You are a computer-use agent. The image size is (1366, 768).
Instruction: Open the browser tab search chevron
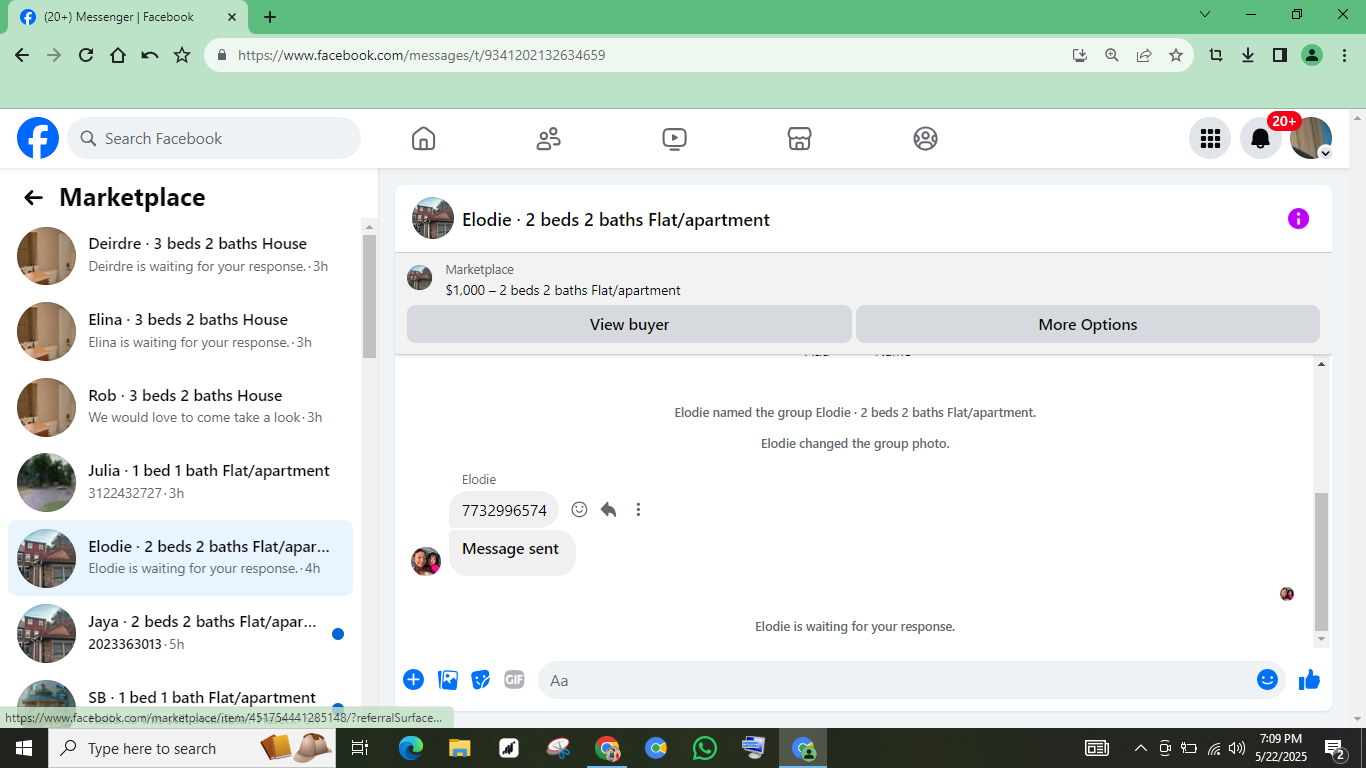pyautogui.click(x=1205, y=15)
